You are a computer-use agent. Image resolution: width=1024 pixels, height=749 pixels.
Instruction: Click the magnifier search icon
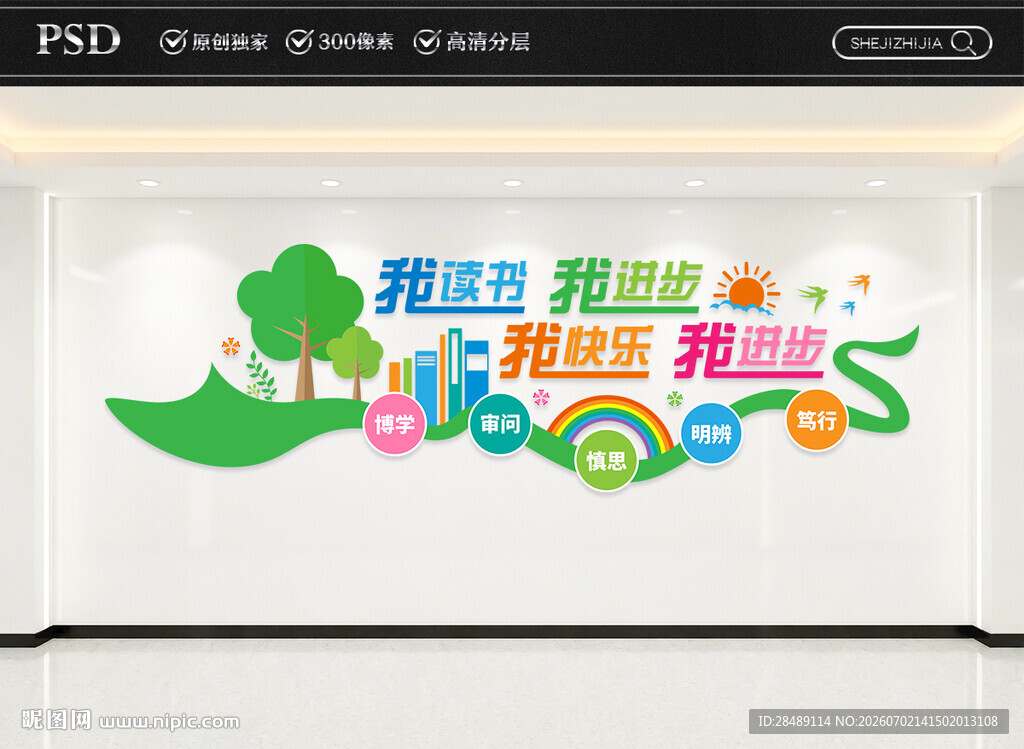click(964, 43)
